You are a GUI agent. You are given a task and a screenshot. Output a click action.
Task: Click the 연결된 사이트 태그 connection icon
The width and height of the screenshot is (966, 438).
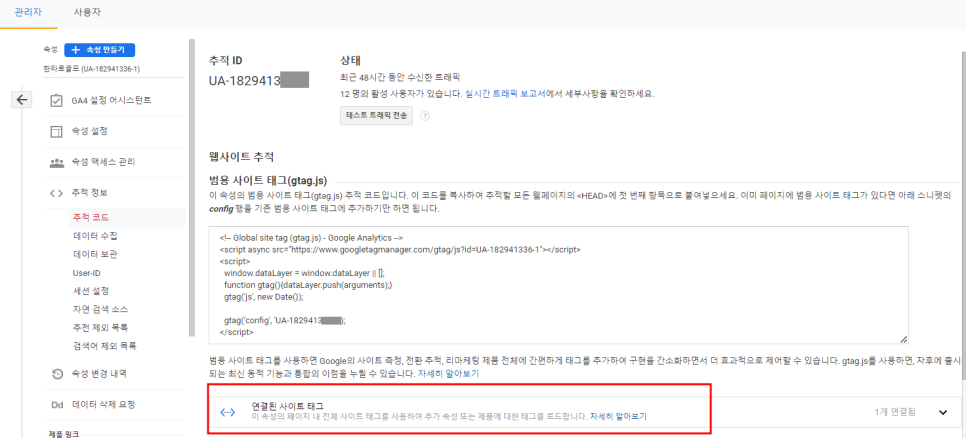point(227,413)
